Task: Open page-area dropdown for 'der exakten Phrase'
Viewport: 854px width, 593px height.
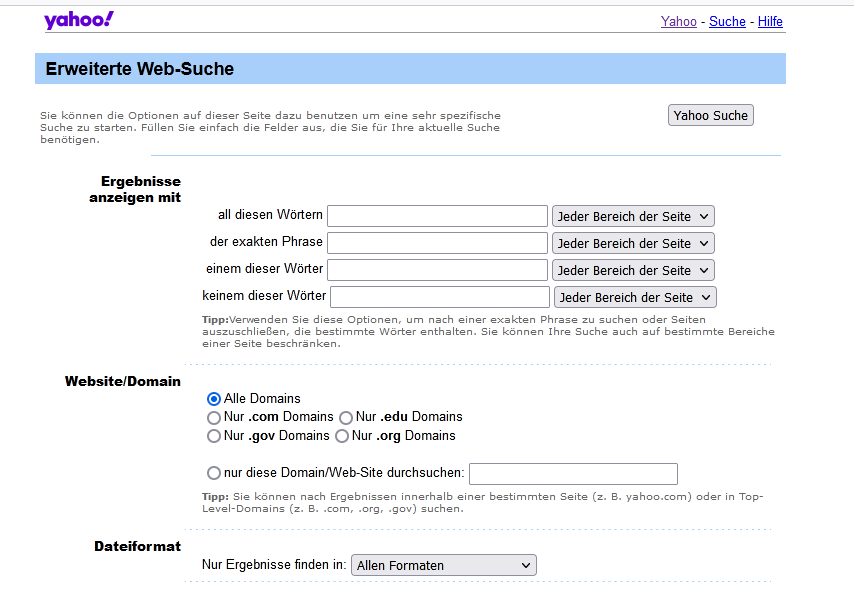Action: pos(633,243)
